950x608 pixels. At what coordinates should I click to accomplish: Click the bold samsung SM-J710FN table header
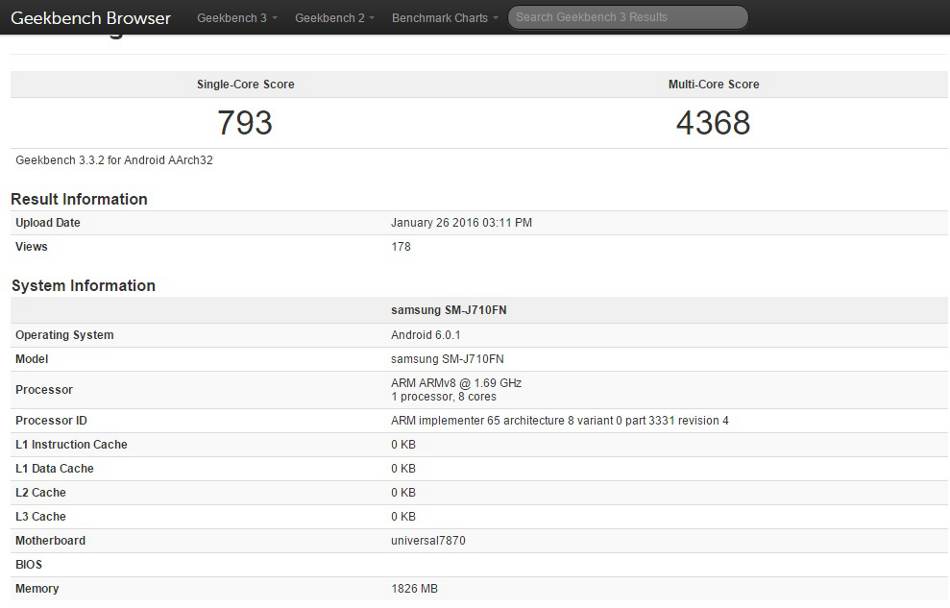coord(448,310)
